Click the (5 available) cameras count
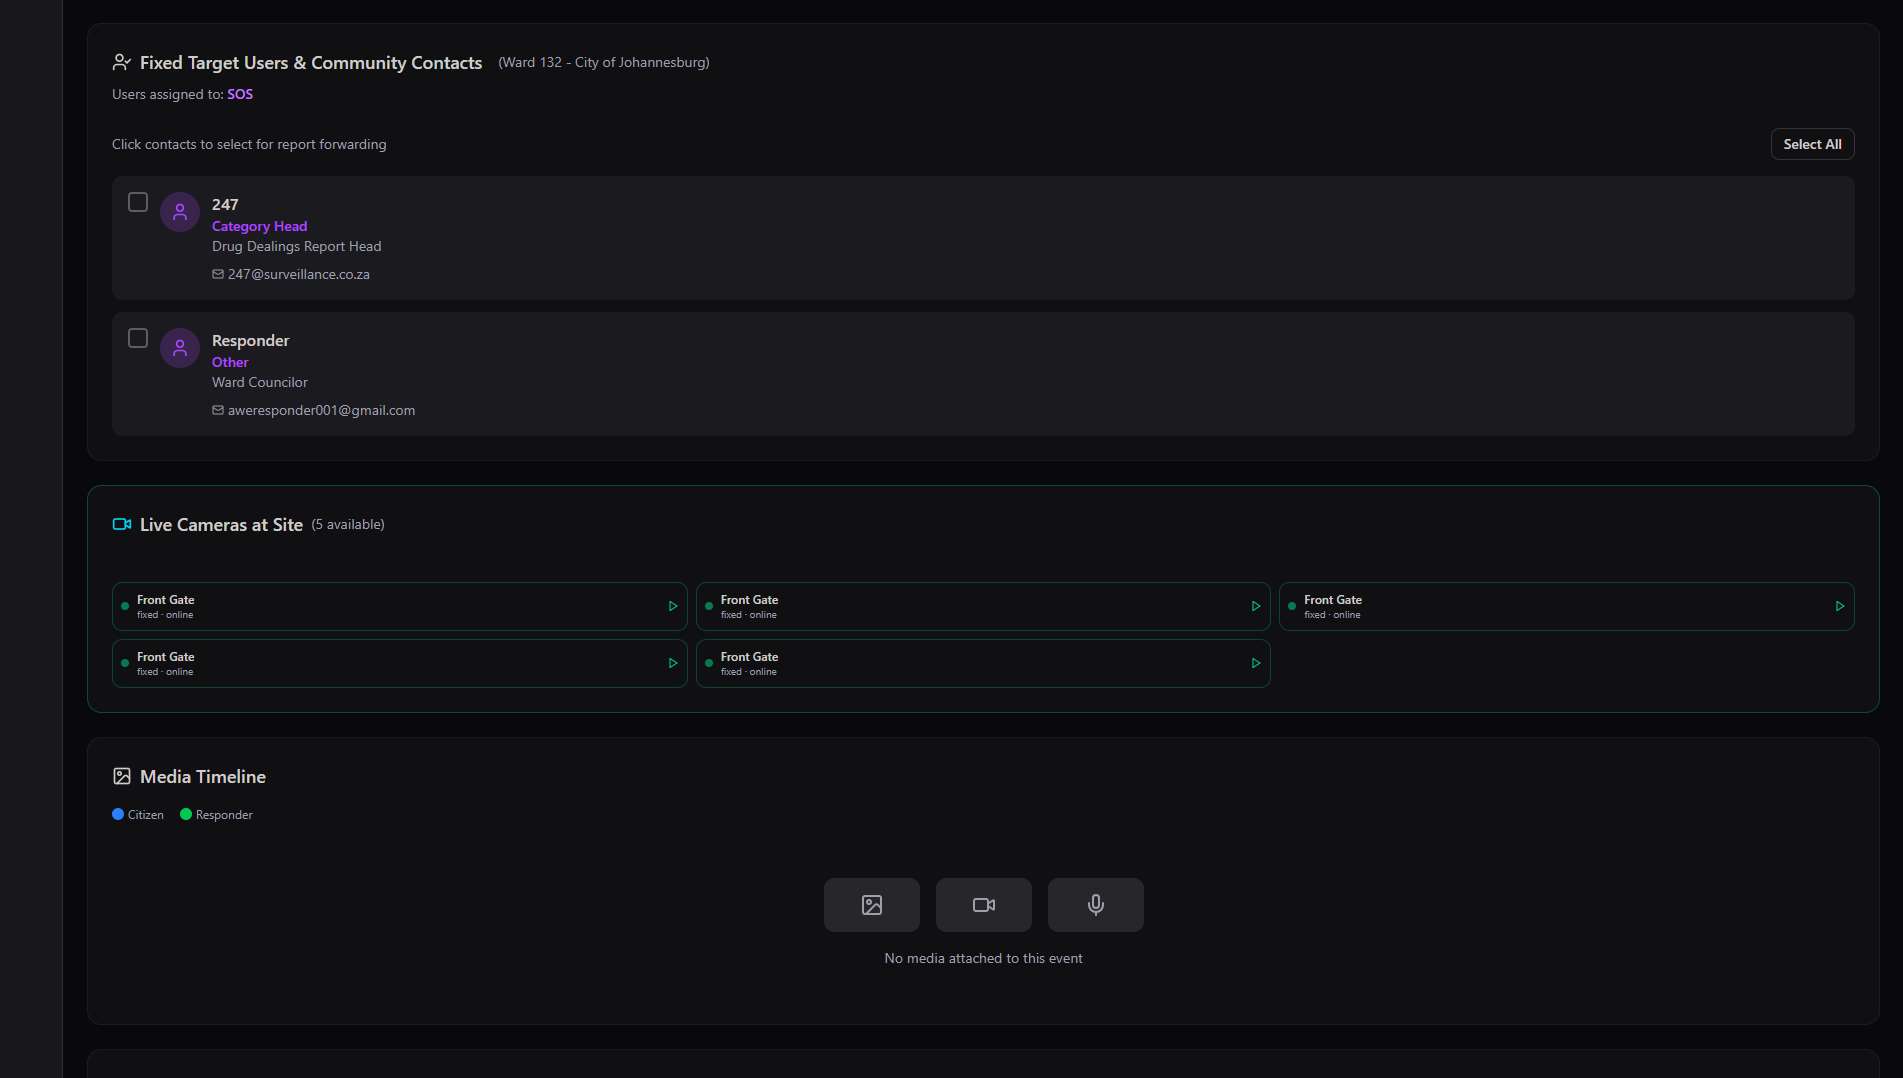 348,524
